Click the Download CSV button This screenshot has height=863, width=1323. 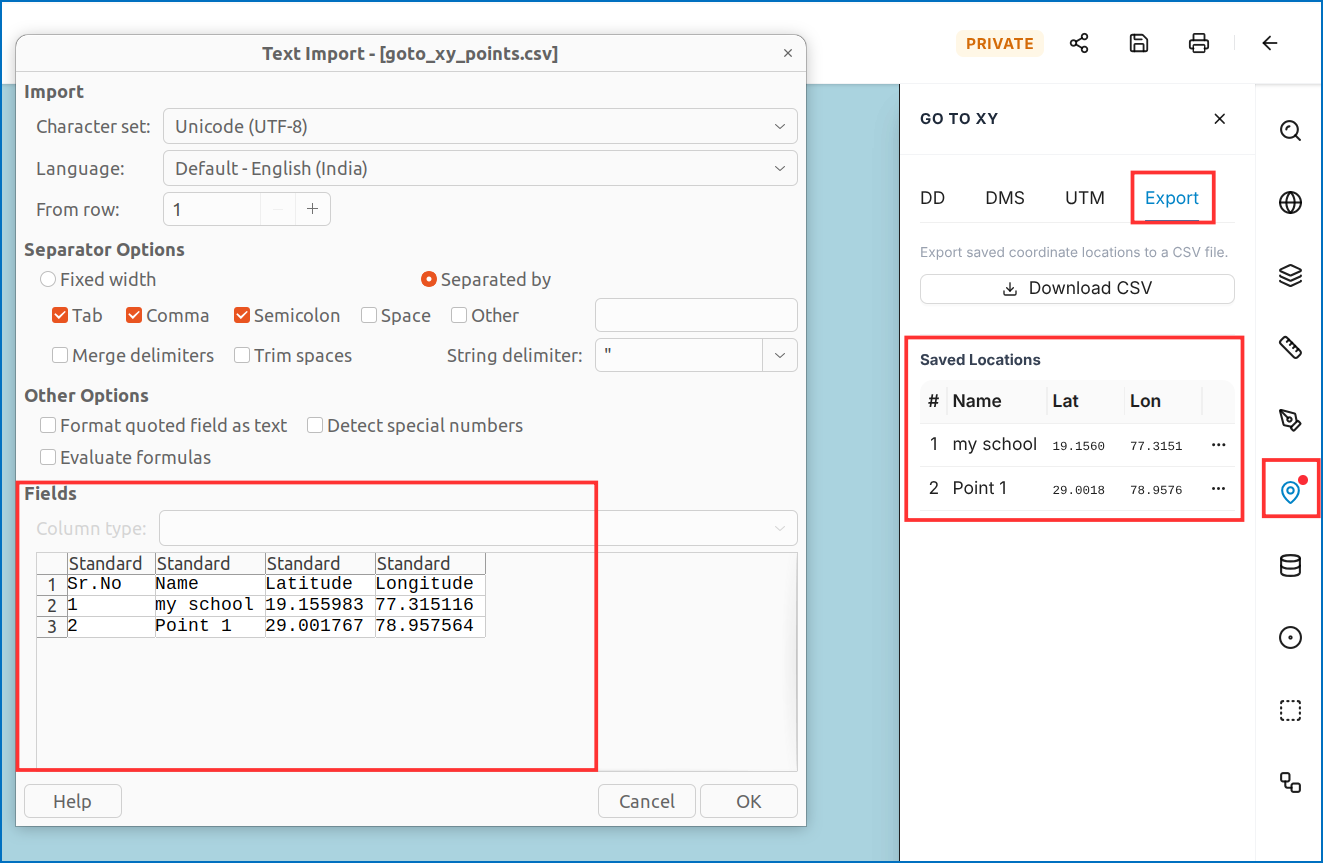click(1077, 289)
